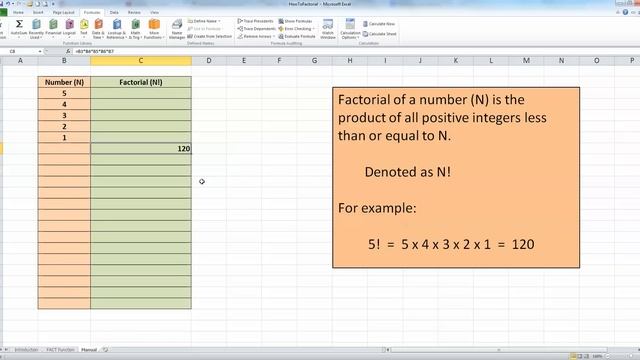Open Calculation Options dropdown
Viewport: 640px width, 360px height.
click(x=350, y=29)
